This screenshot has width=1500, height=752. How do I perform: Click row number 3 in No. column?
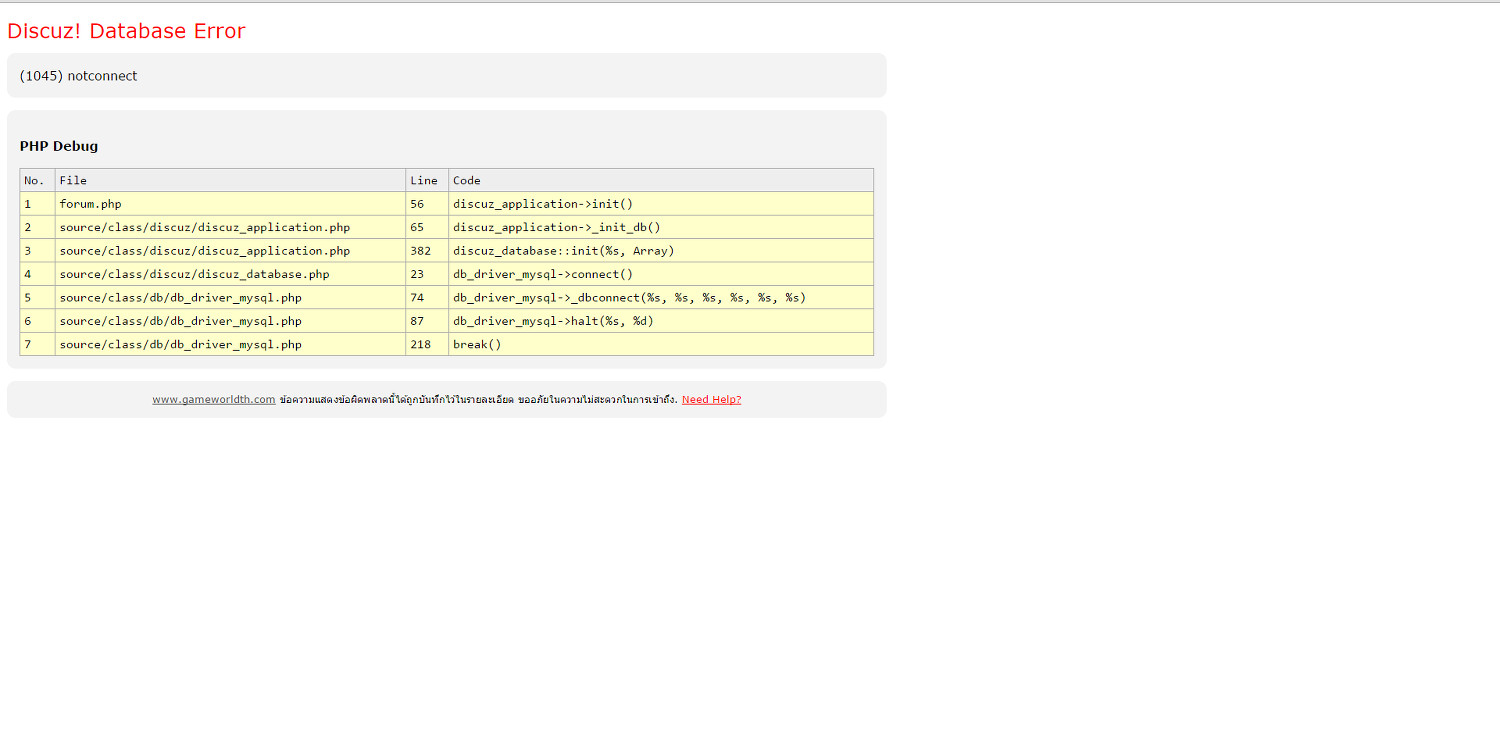[37, 251]
